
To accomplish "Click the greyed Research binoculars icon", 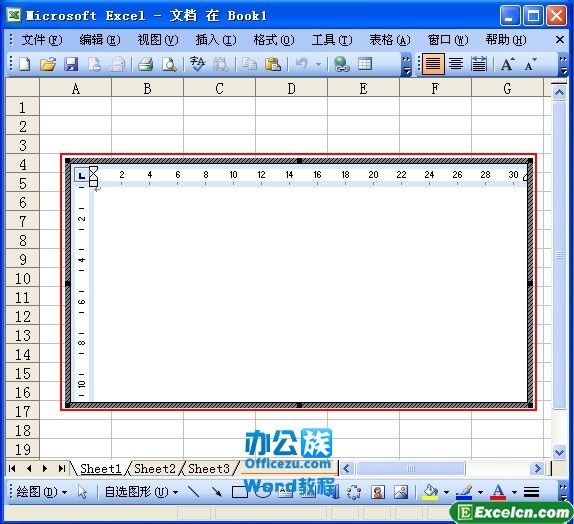I will [221, 64].
